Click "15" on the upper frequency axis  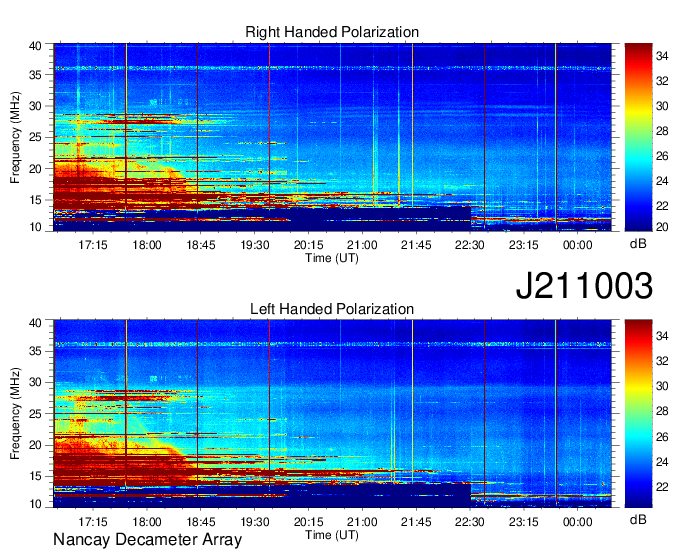click(x=35, y=200)
